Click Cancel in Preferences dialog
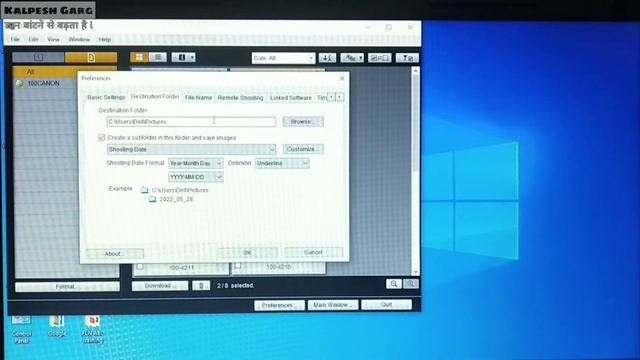 (313, 252)
